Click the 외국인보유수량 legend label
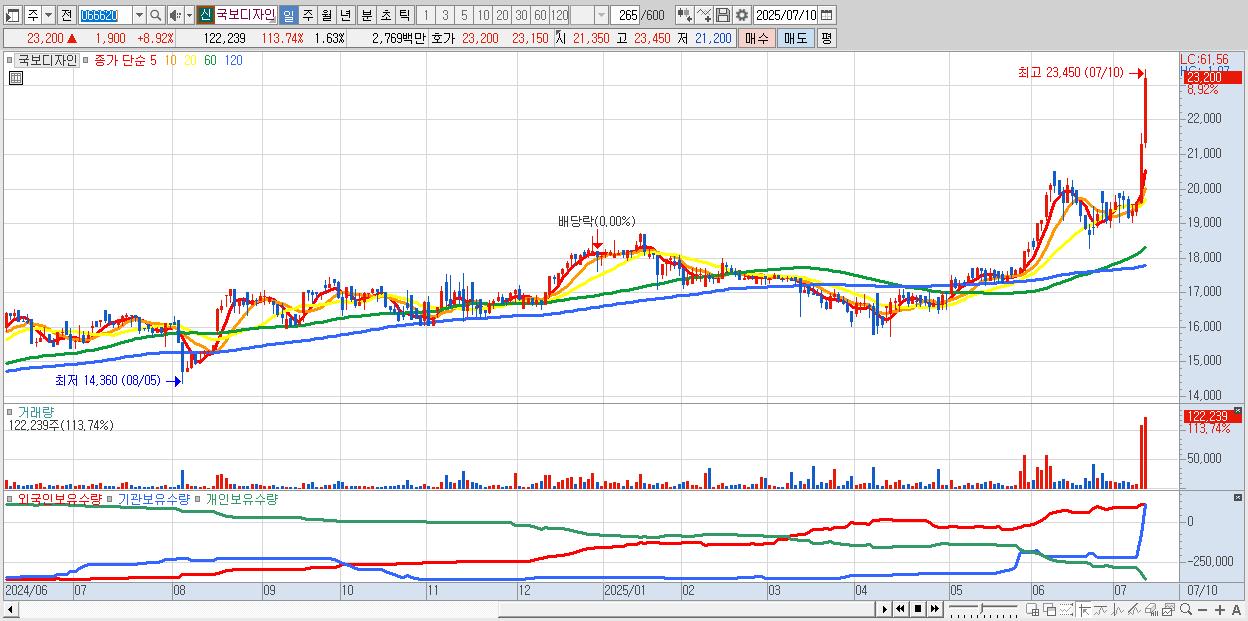This screenshot has height=621, width=1248. [x=60, y=498]
